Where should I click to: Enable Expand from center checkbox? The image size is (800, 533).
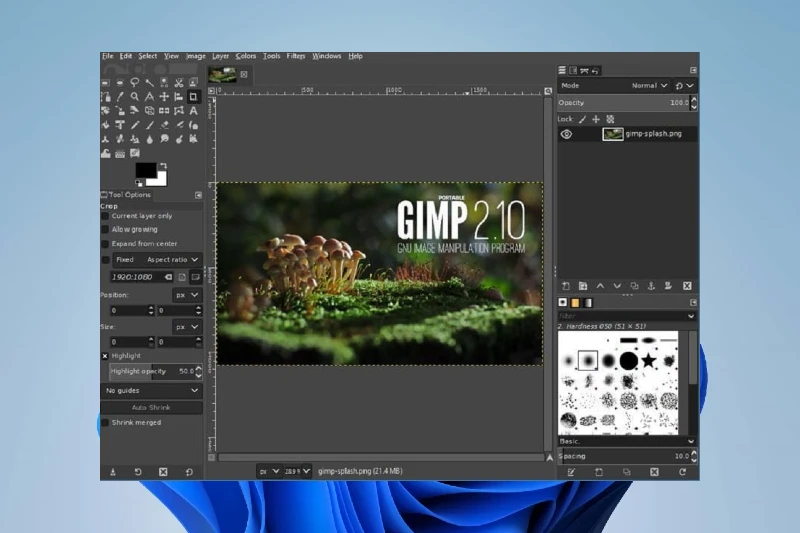click(106, 244)
